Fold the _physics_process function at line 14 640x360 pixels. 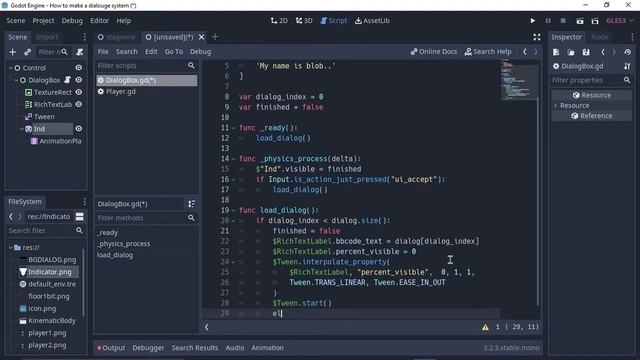(x=233, y=159)
